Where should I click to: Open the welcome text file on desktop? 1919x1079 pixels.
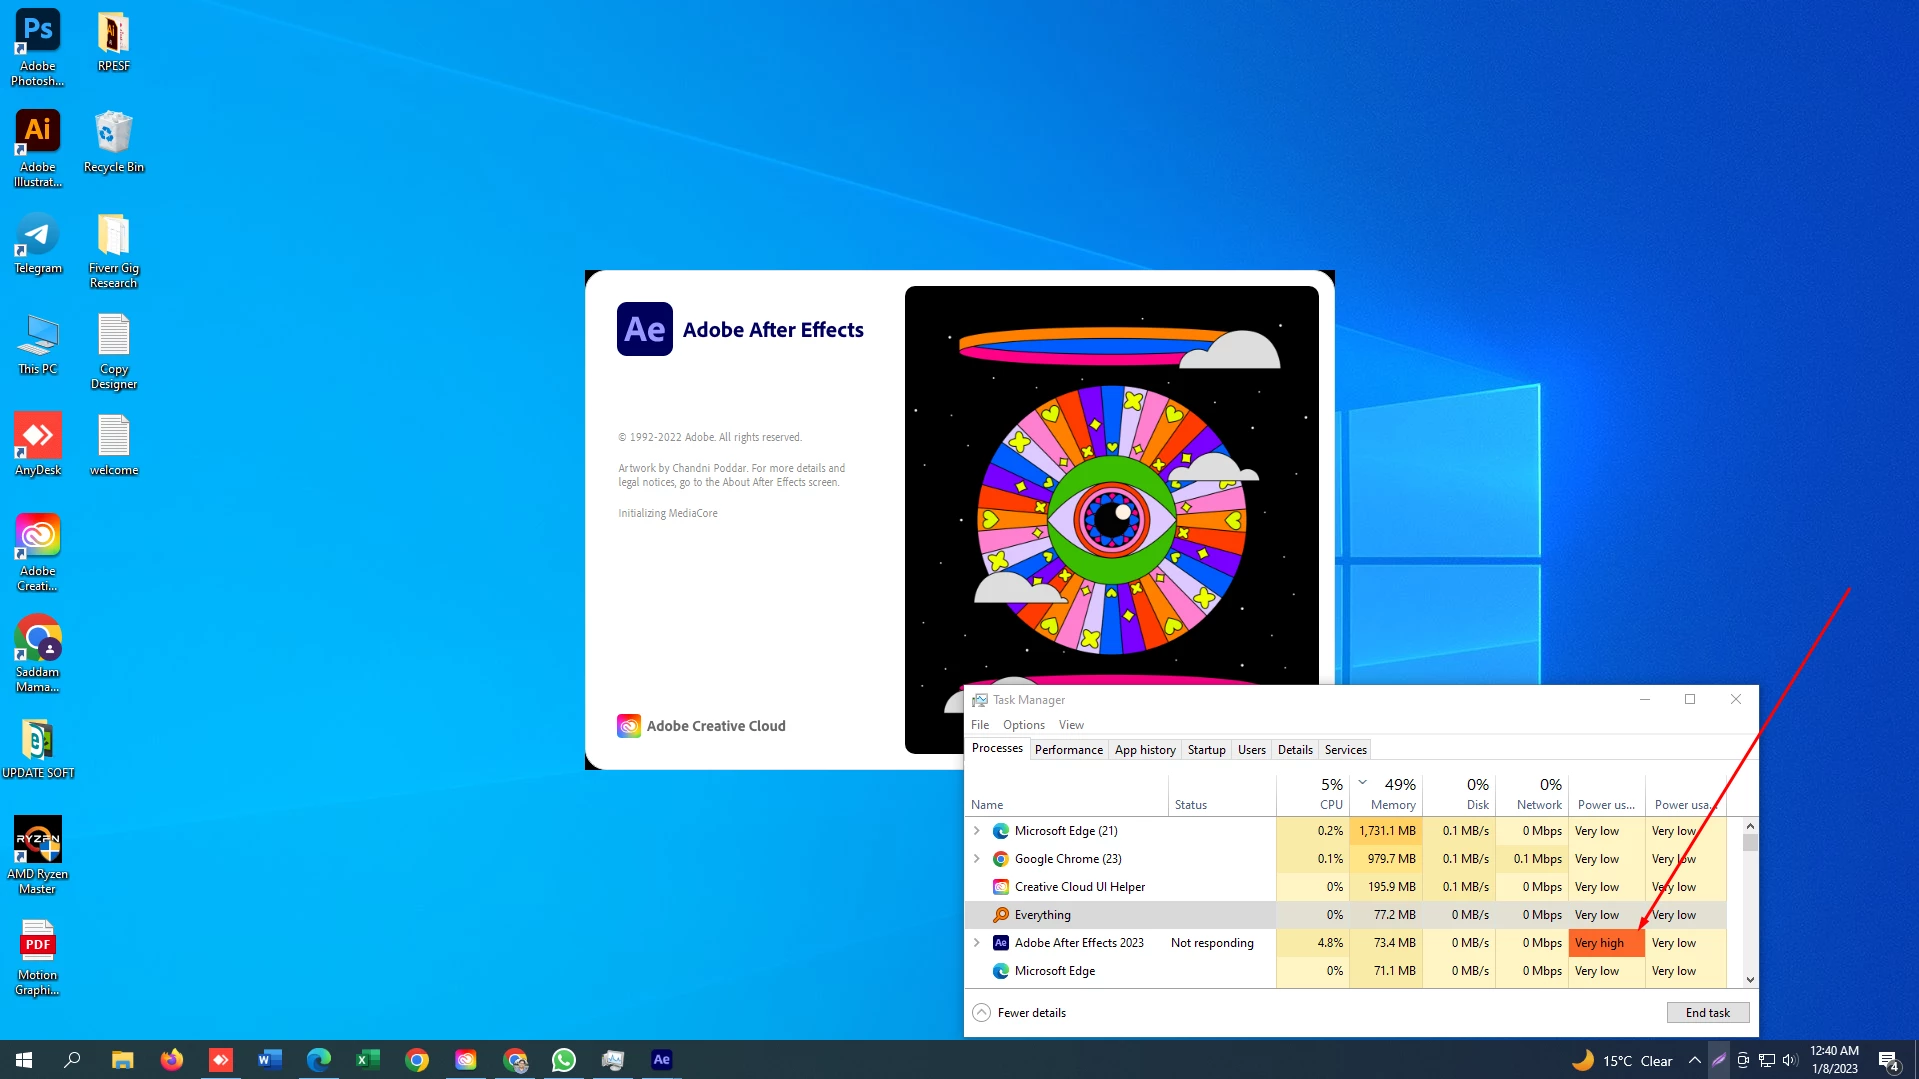point(113,444)
